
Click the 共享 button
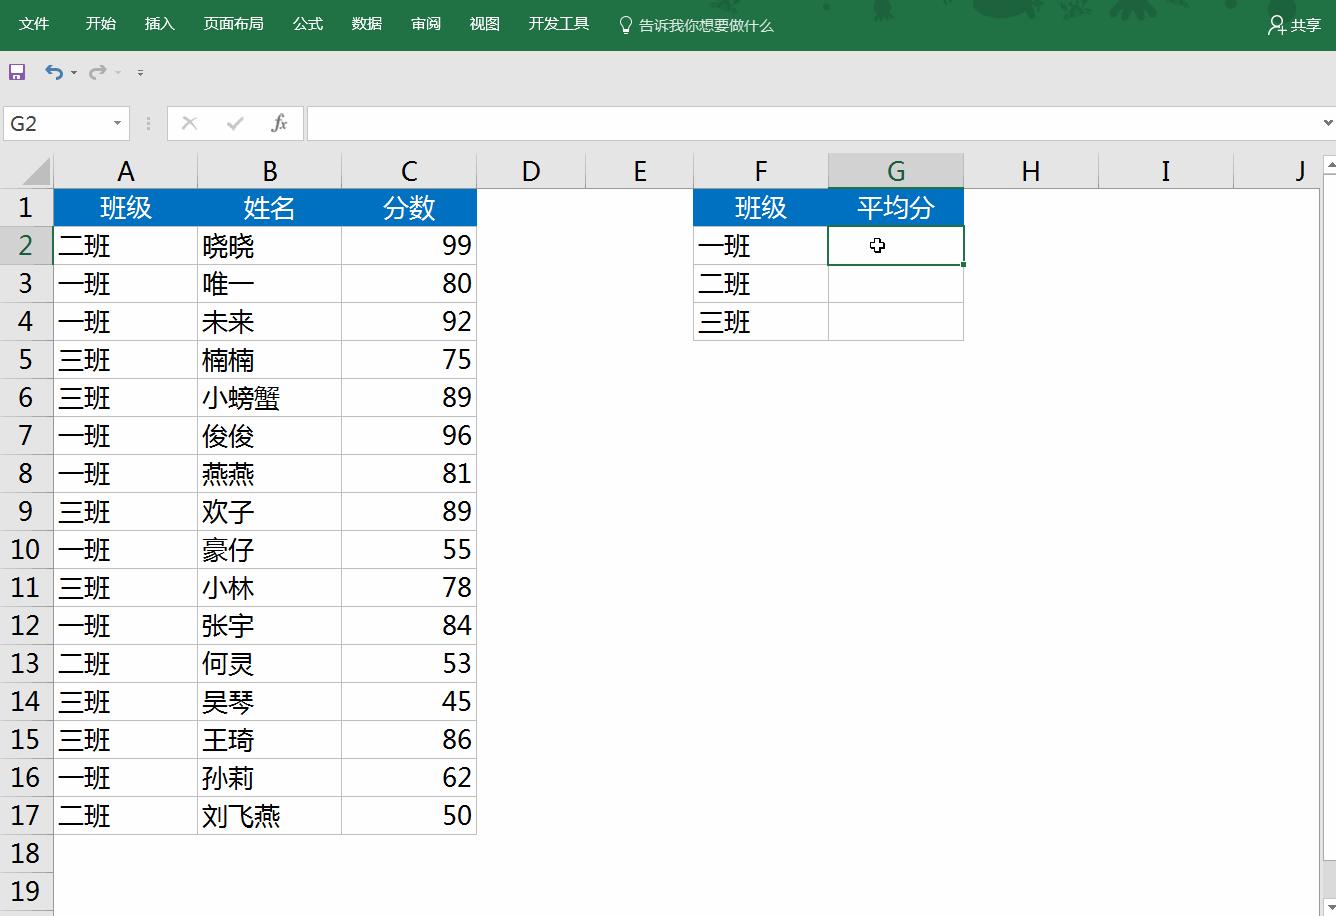click(x=1293, y=23)
